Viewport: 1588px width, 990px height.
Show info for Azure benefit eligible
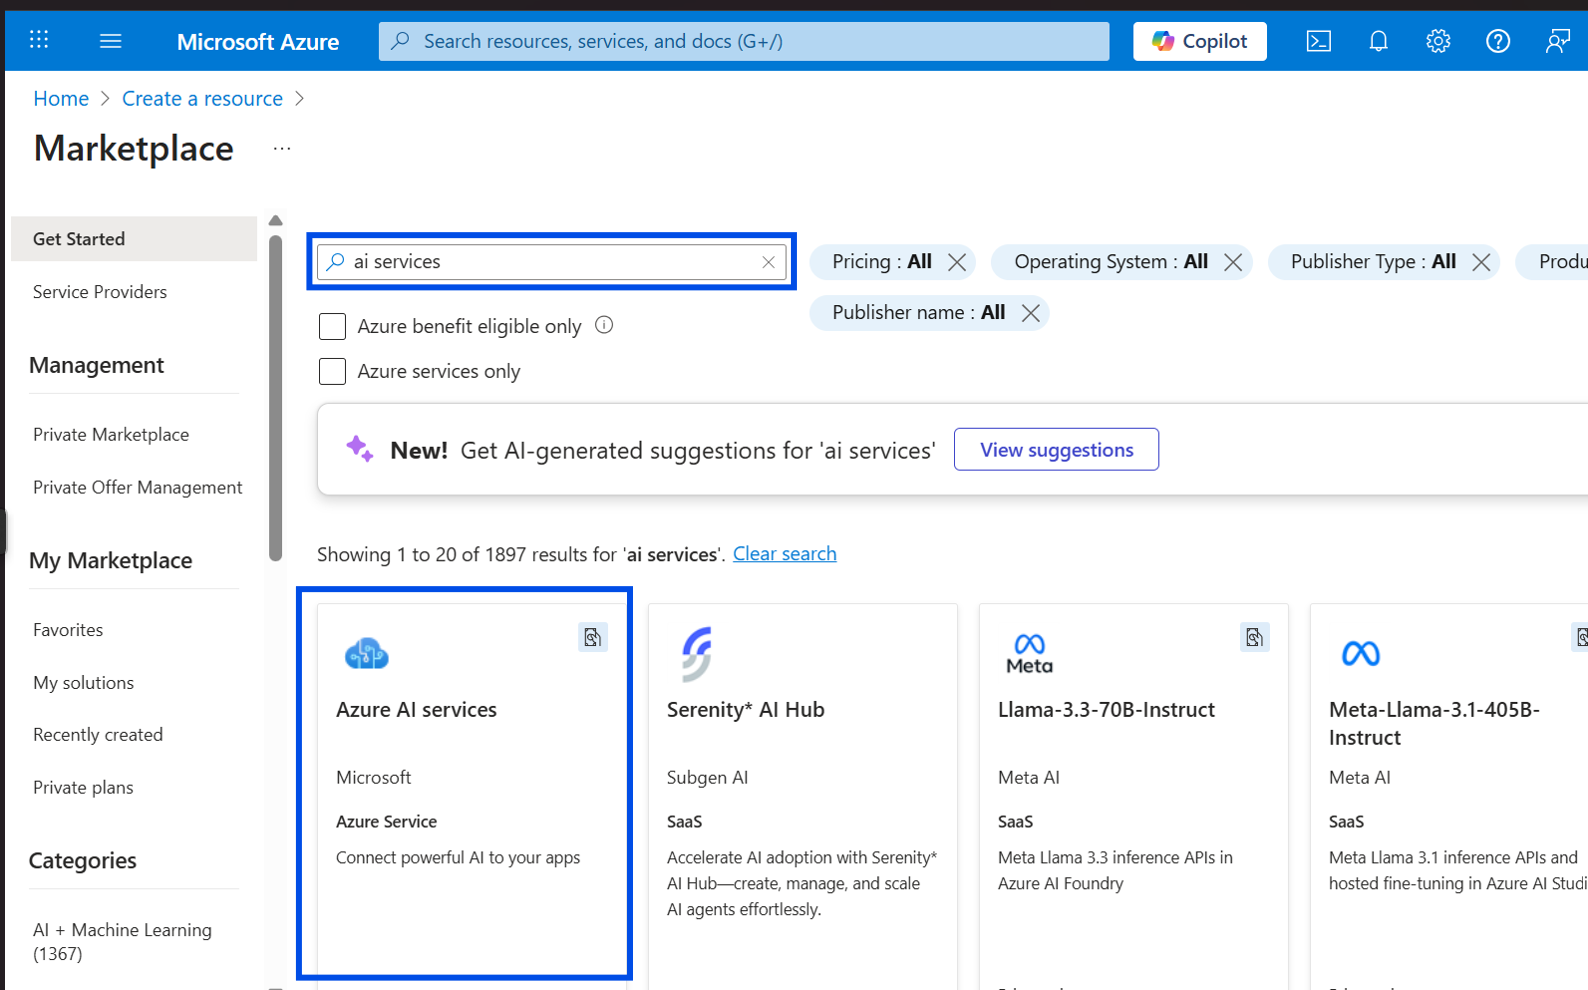pos(604,325)
